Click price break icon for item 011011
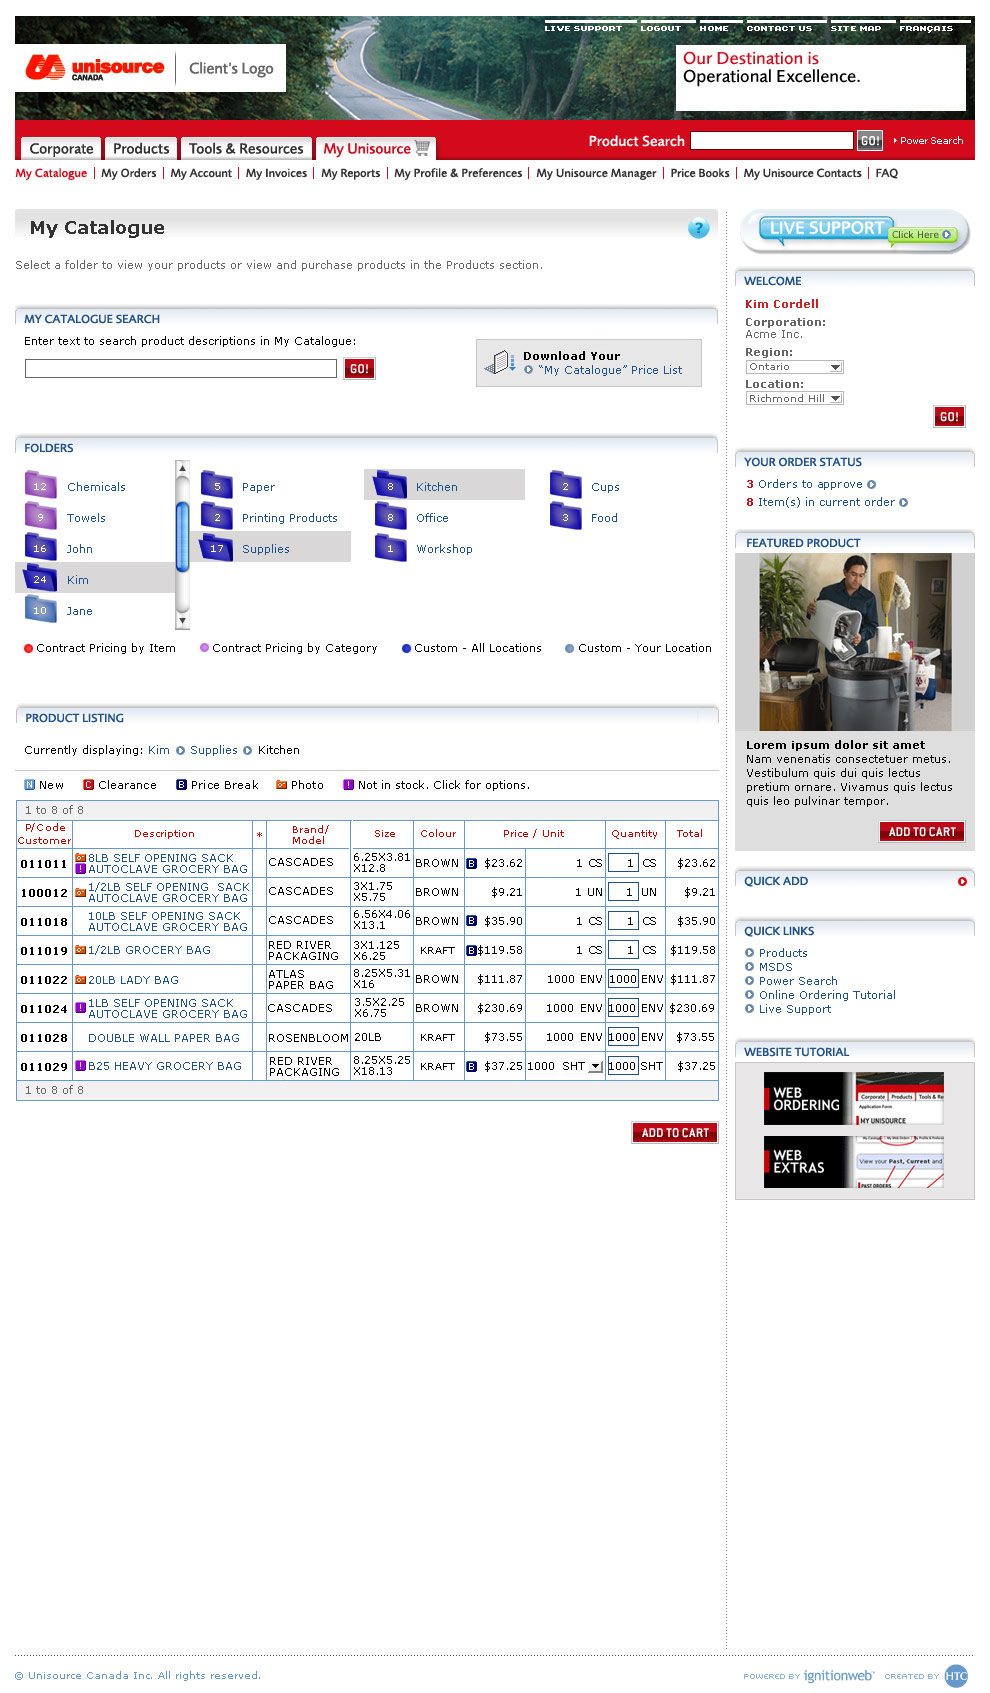This screenshot has height=1693, width=990. coord(471,863)
